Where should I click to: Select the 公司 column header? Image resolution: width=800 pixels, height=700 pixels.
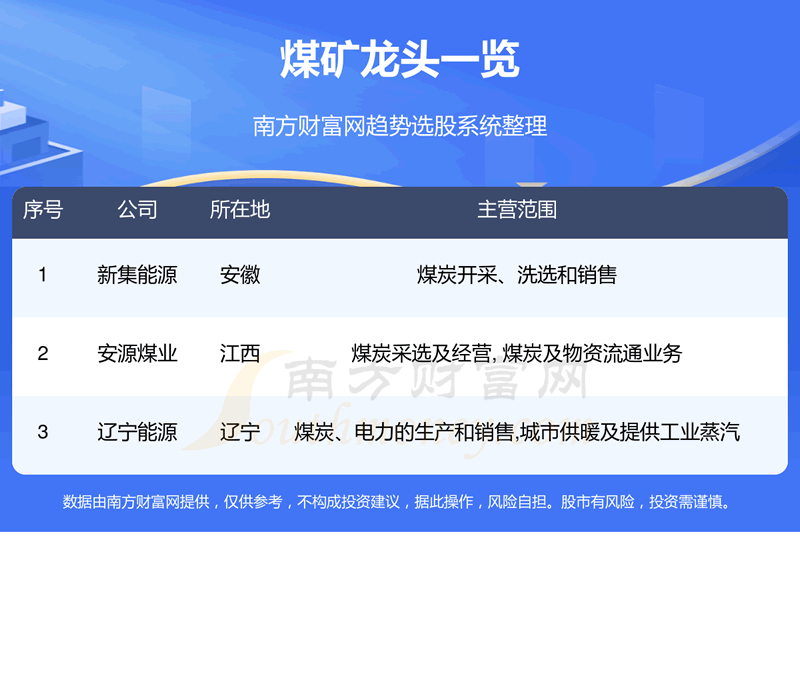tap(137, 210)
